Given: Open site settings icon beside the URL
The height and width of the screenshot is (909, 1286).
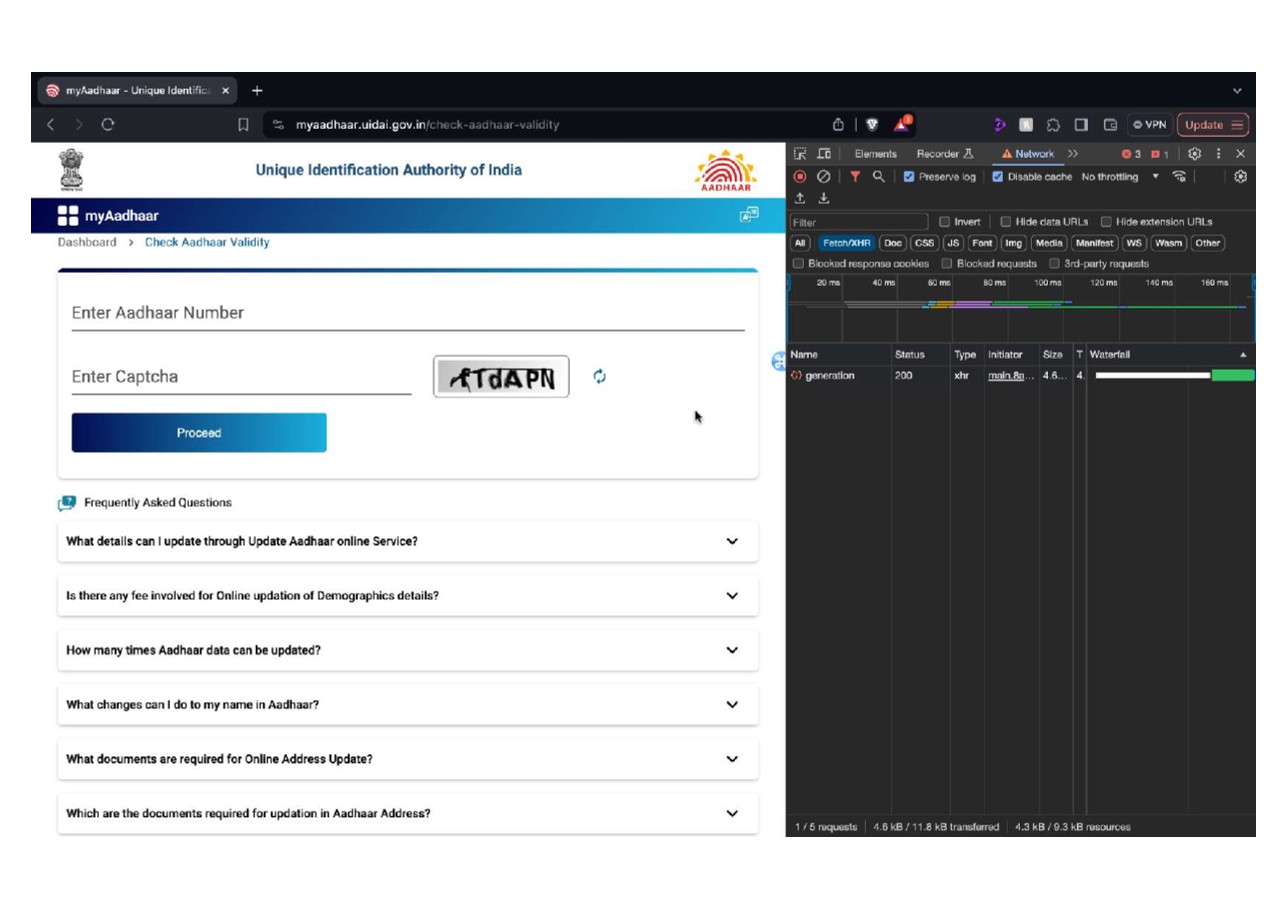Looking at the screenshot, I should 278,125.
